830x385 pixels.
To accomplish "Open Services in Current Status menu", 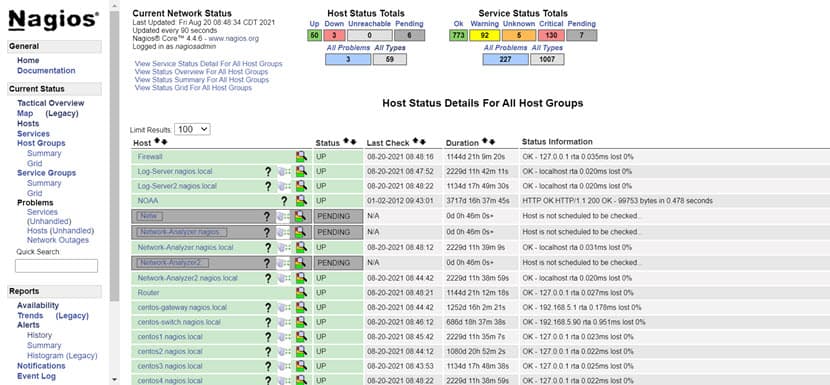I will [x=33, y=133].
